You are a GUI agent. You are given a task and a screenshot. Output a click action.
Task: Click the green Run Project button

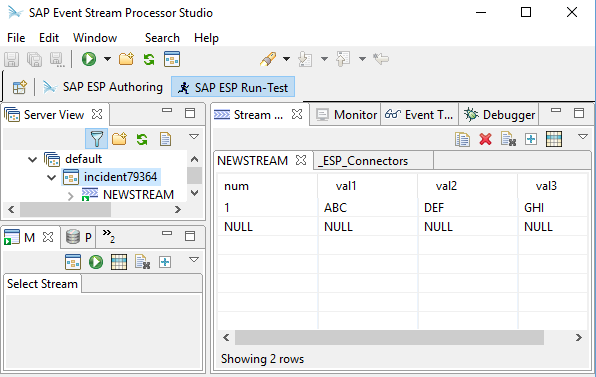[x=89, y=59]
